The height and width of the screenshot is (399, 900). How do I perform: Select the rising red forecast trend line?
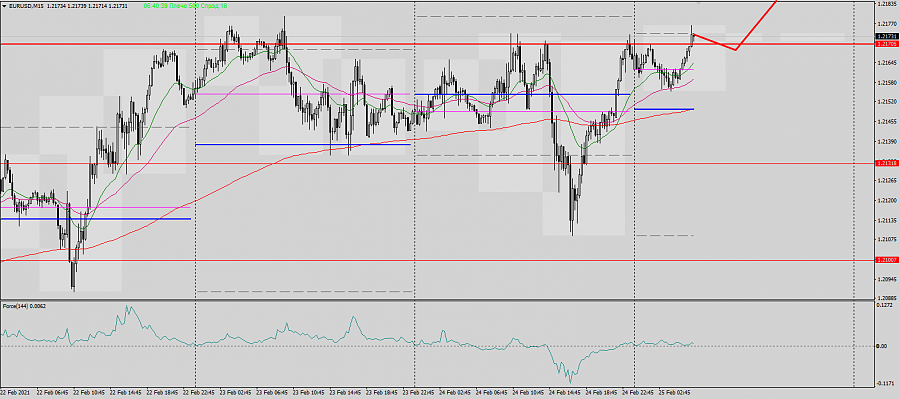[756, 25]
